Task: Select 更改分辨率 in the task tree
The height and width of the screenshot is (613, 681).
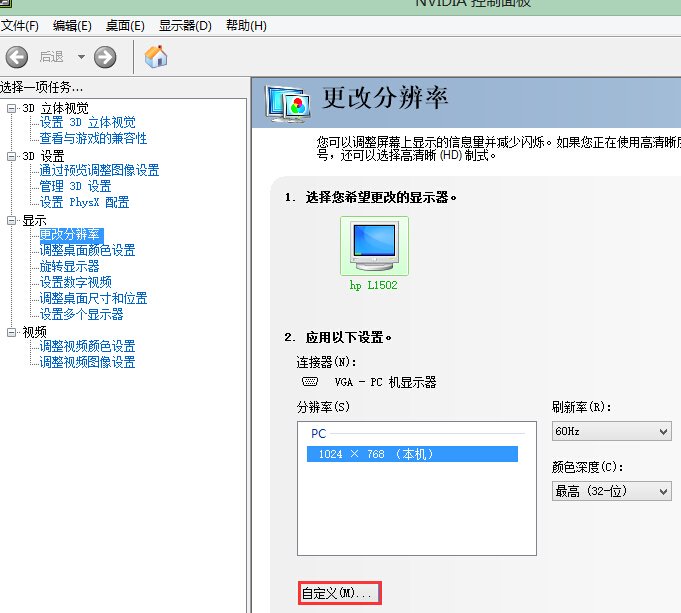Action: (71, 235)
